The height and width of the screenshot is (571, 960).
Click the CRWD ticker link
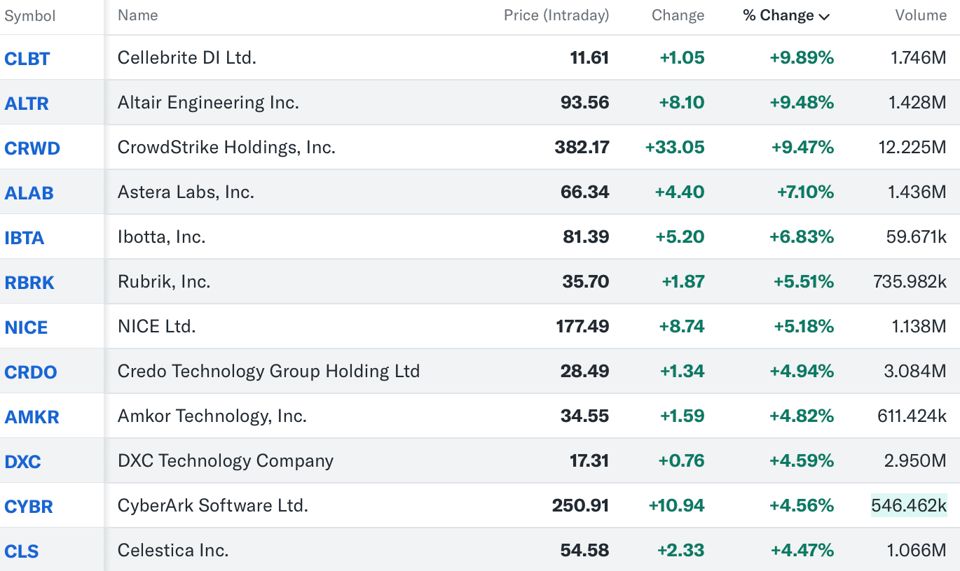click(32, 148)
